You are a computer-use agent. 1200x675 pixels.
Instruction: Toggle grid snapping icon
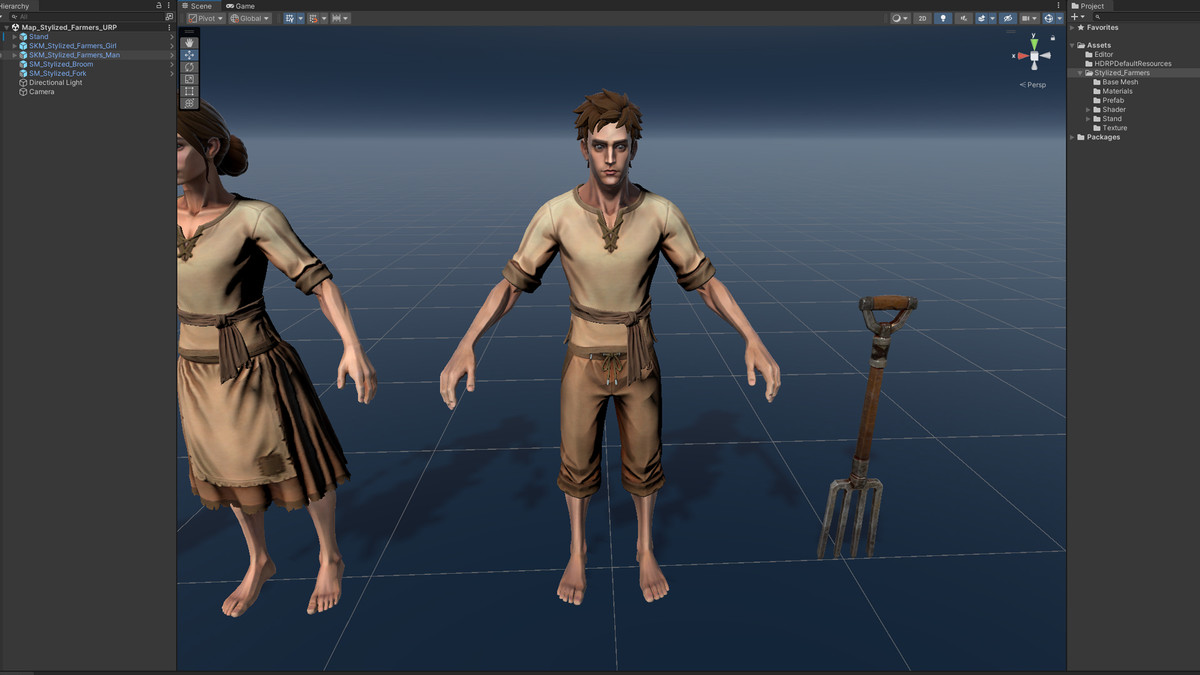313,18
